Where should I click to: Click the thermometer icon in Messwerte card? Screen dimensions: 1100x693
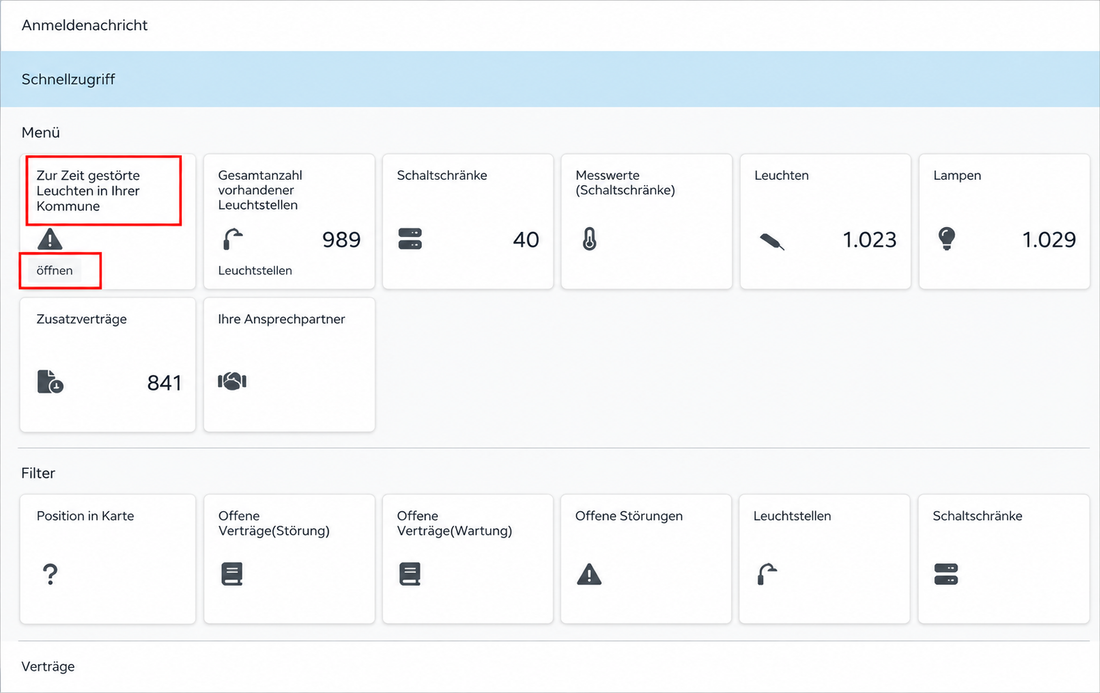click(x=589, y=239)
